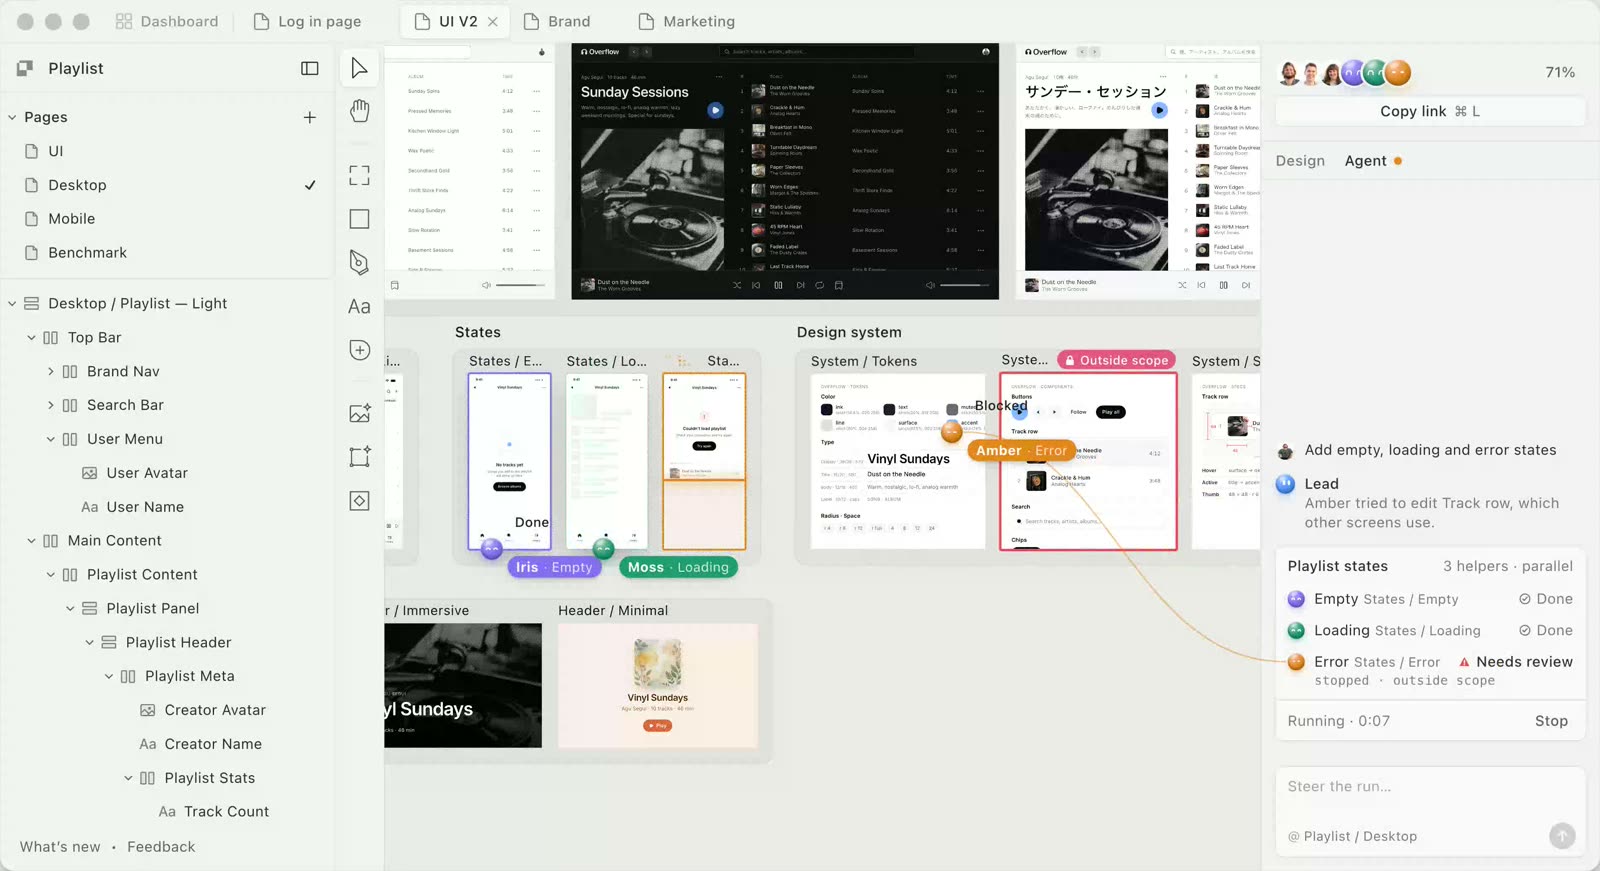The image size is (1600, 871).
Task: Select the Frame tool
Action: pyautogui.click(x=360, y=176)
